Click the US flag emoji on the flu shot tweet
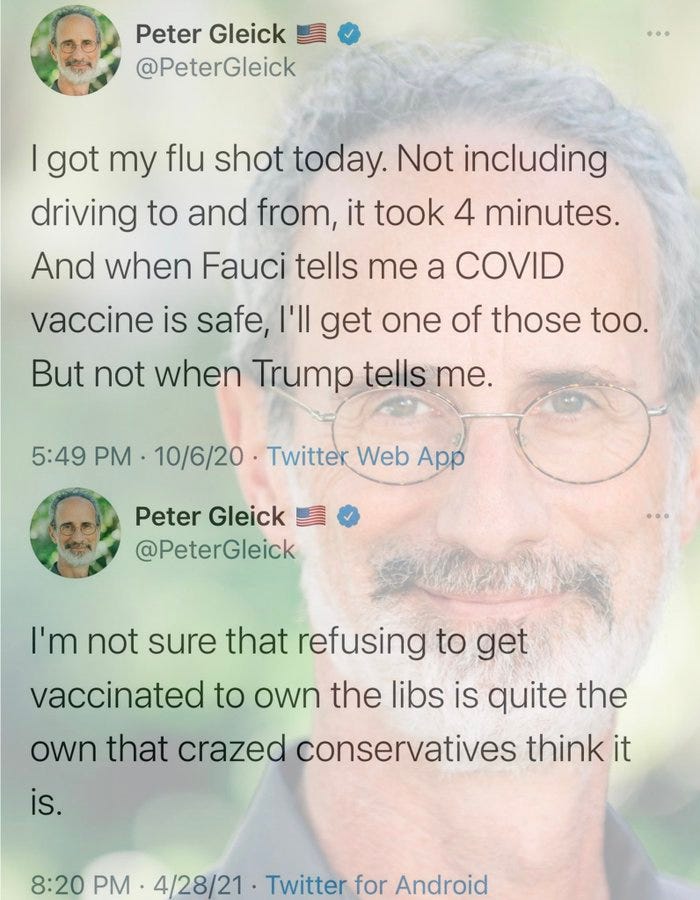 click(x=312, y=34)
